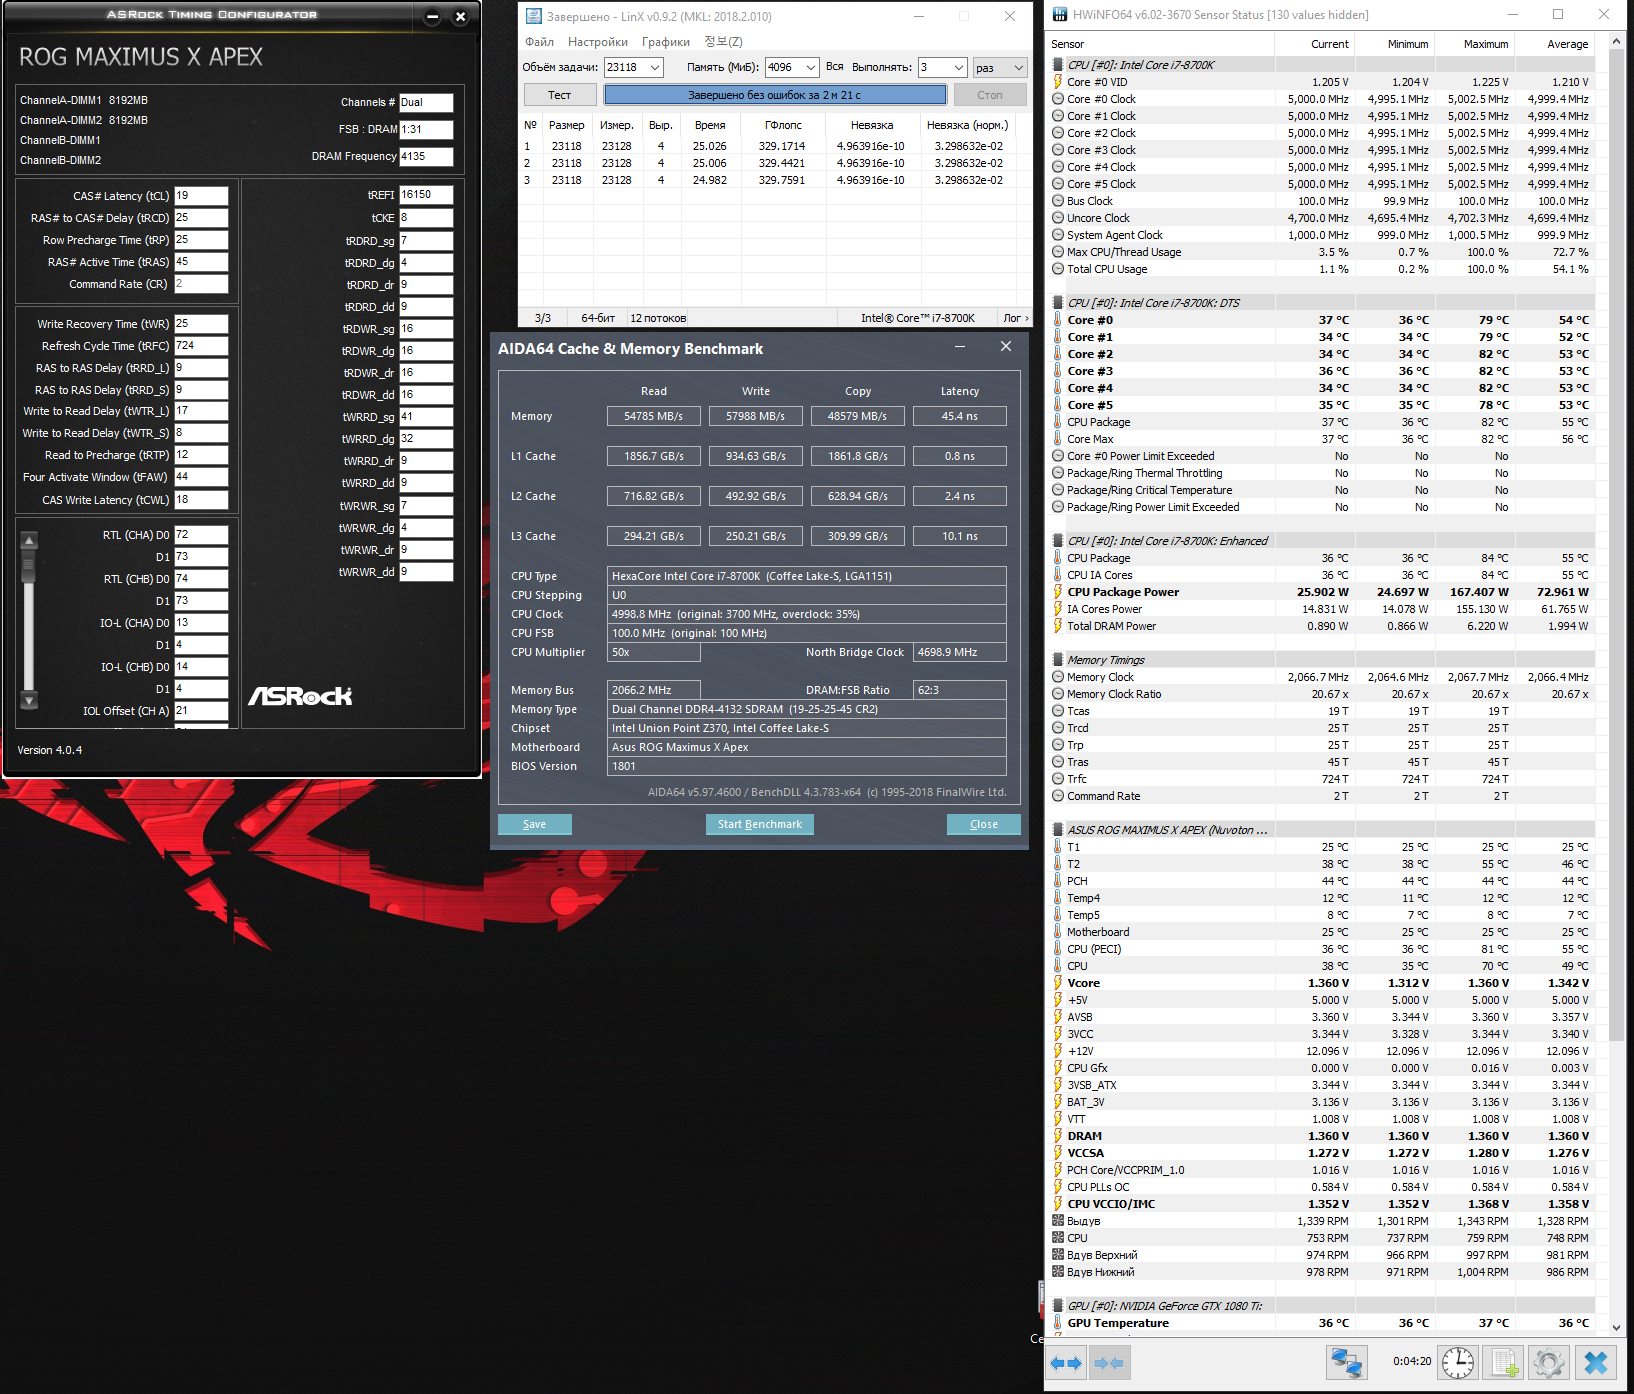
Task: Click ASRock tREFI value field
Action: coord(426,195)
